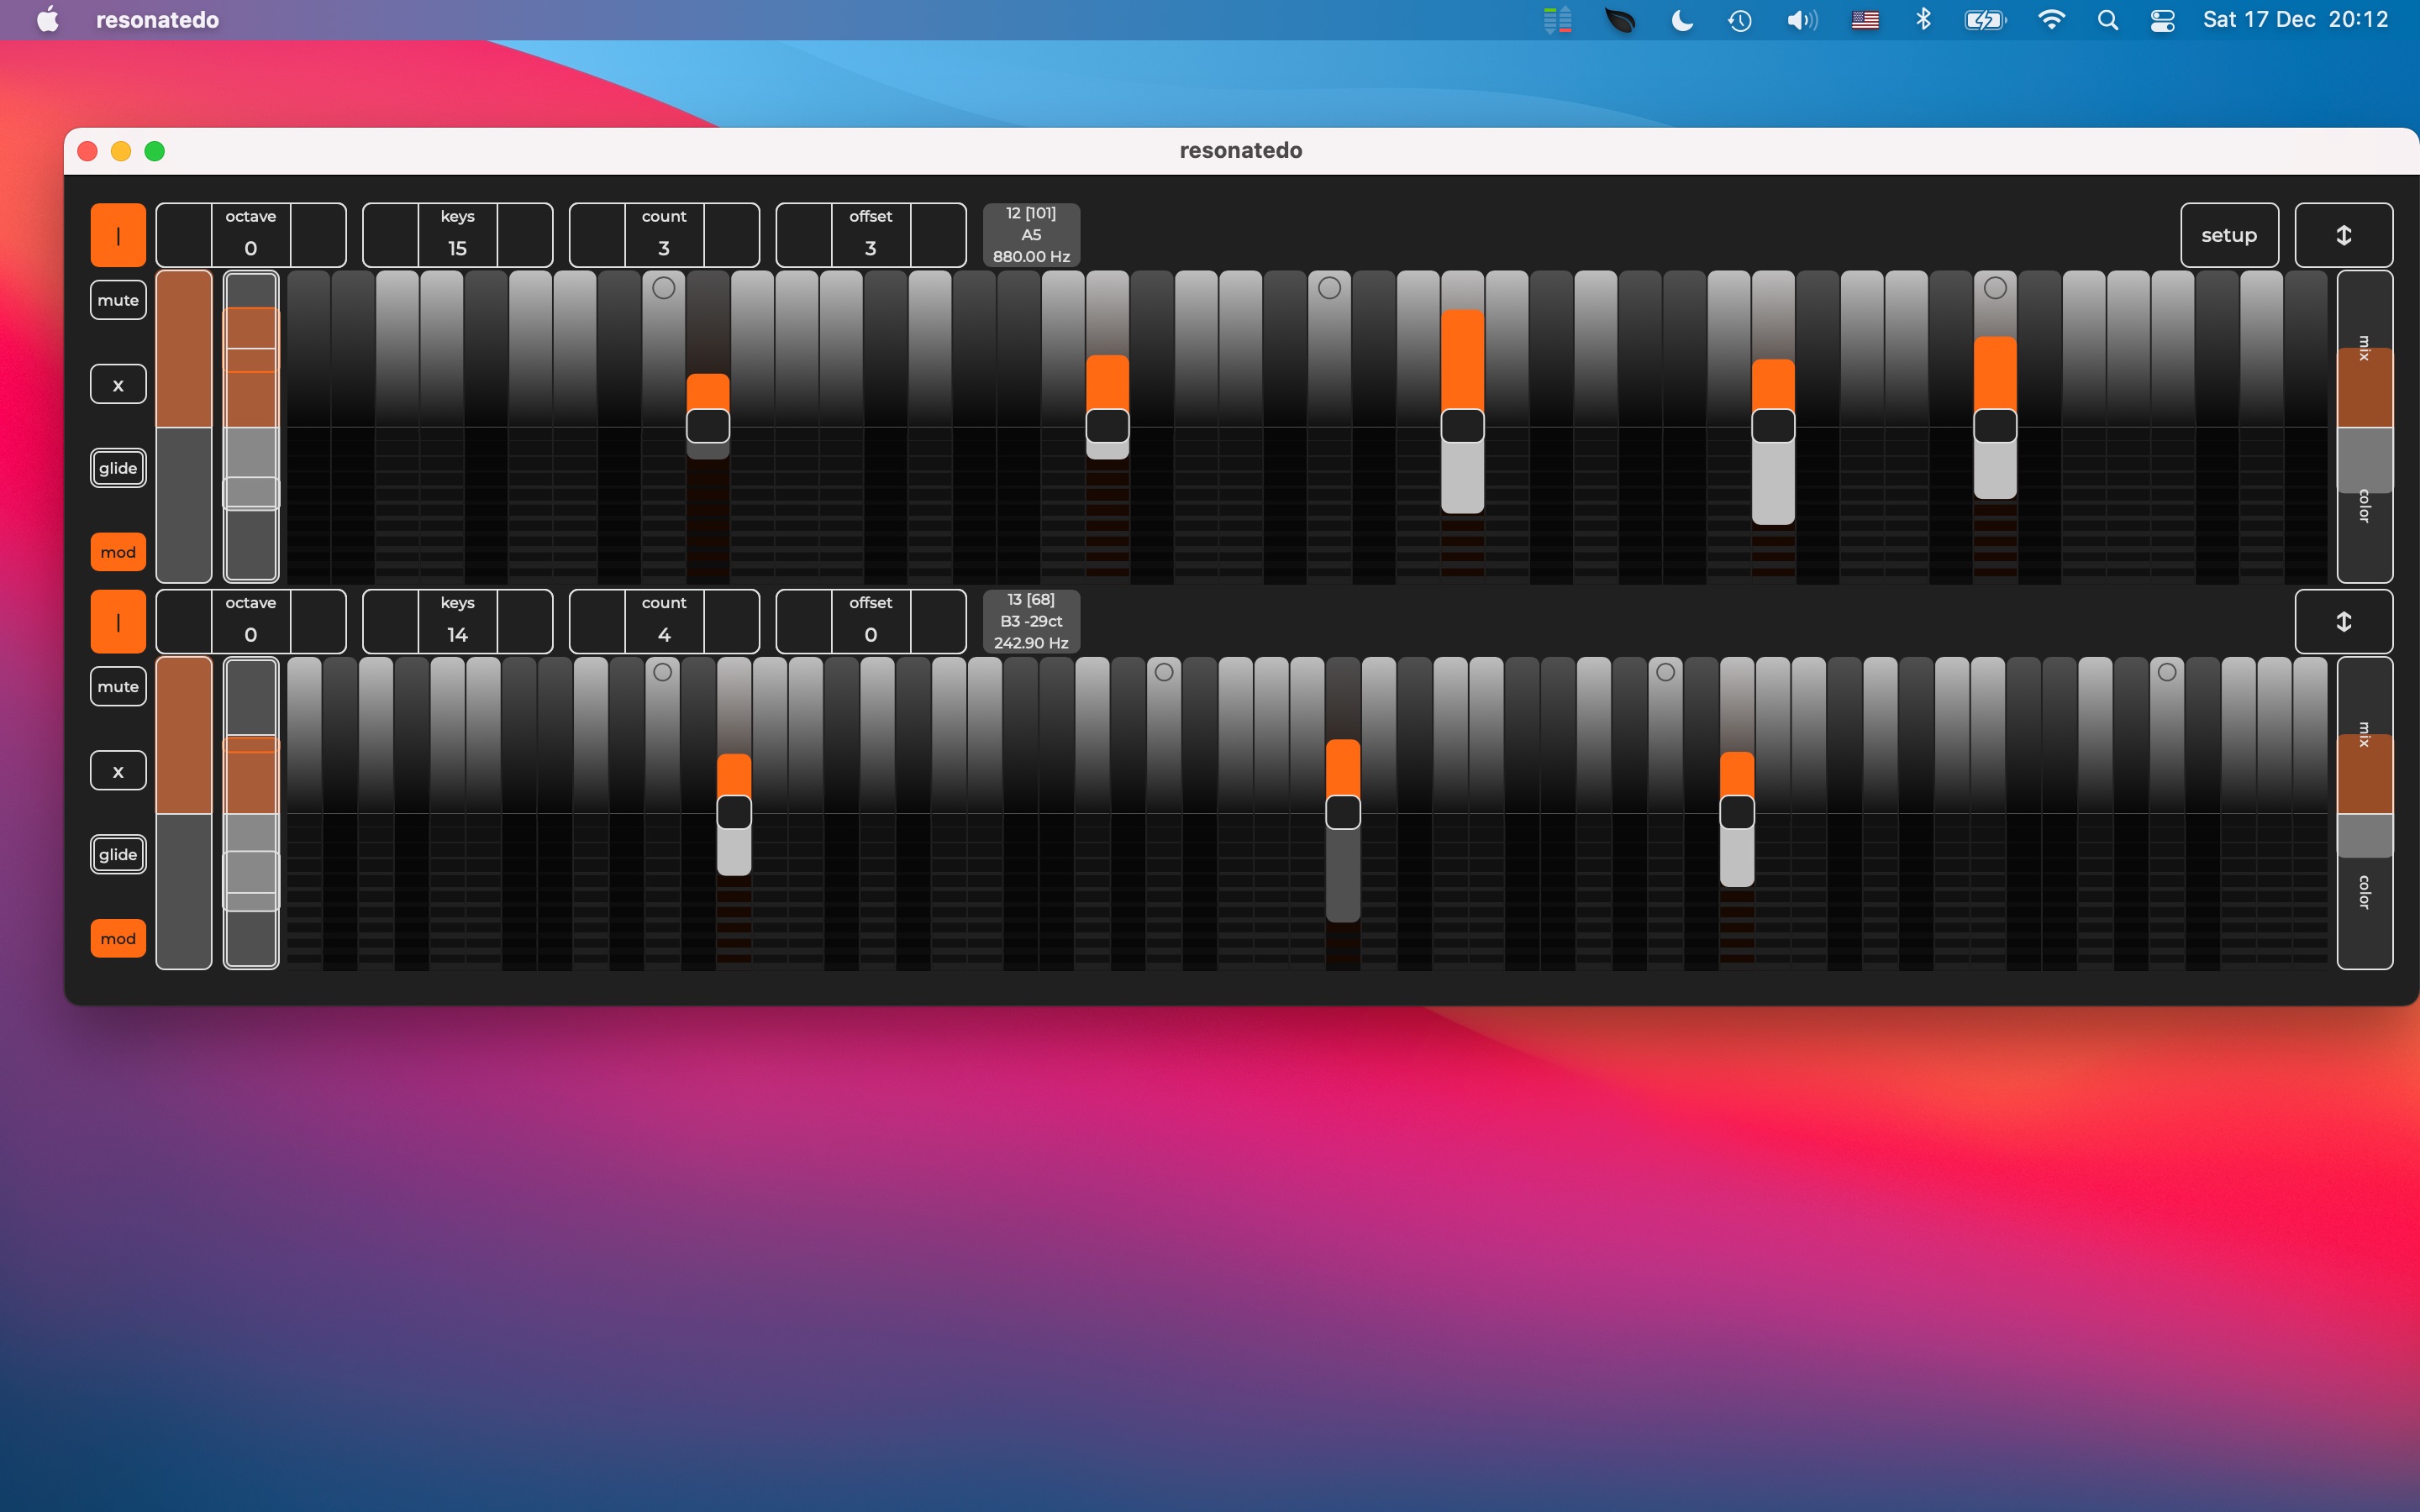Click the third circle marker key in bottom keyboard
Screen dimensions: 2420x1512
click(1665, 673)
